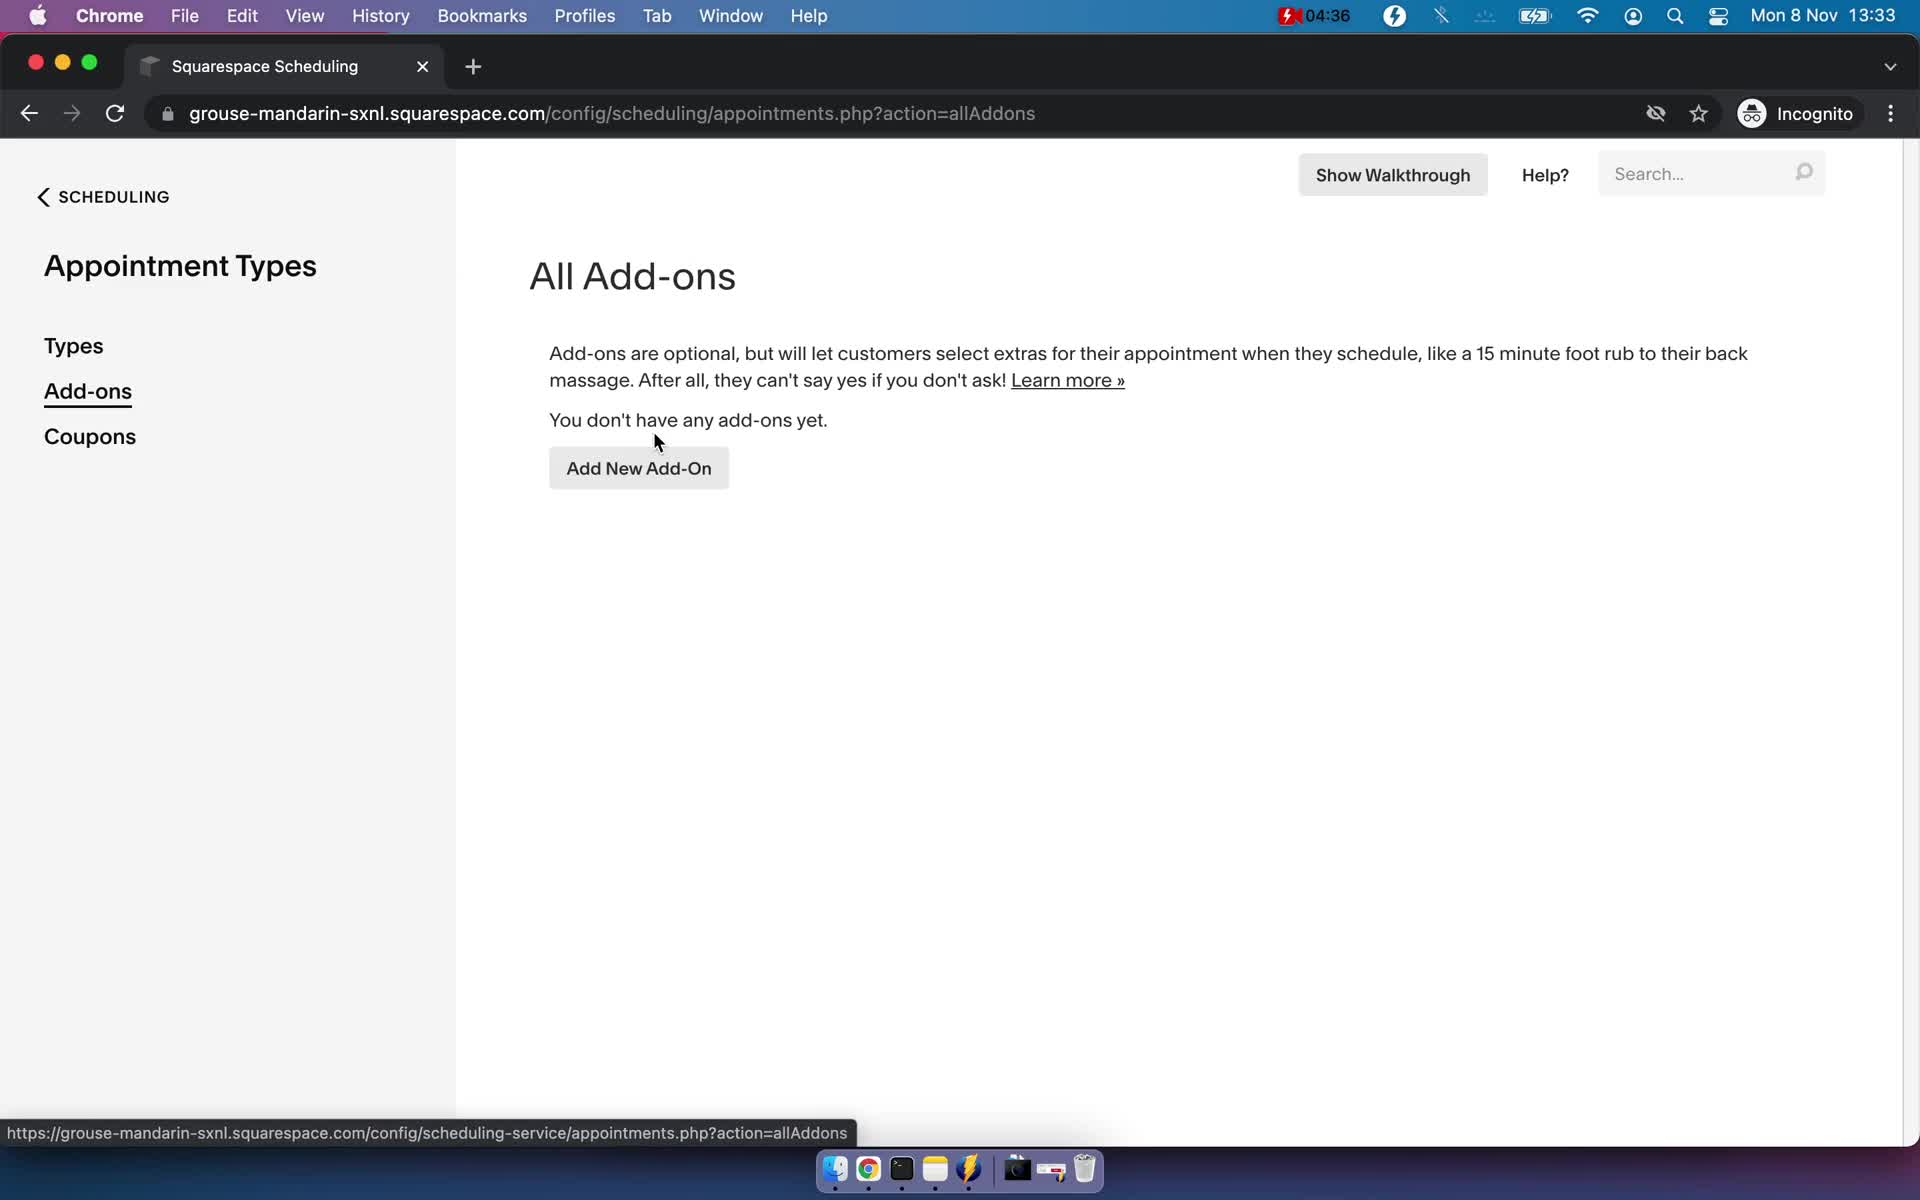Click the Chrome browser icon in Dock
This screenshot has width=1920, height=1200.
pos(867,1170)
